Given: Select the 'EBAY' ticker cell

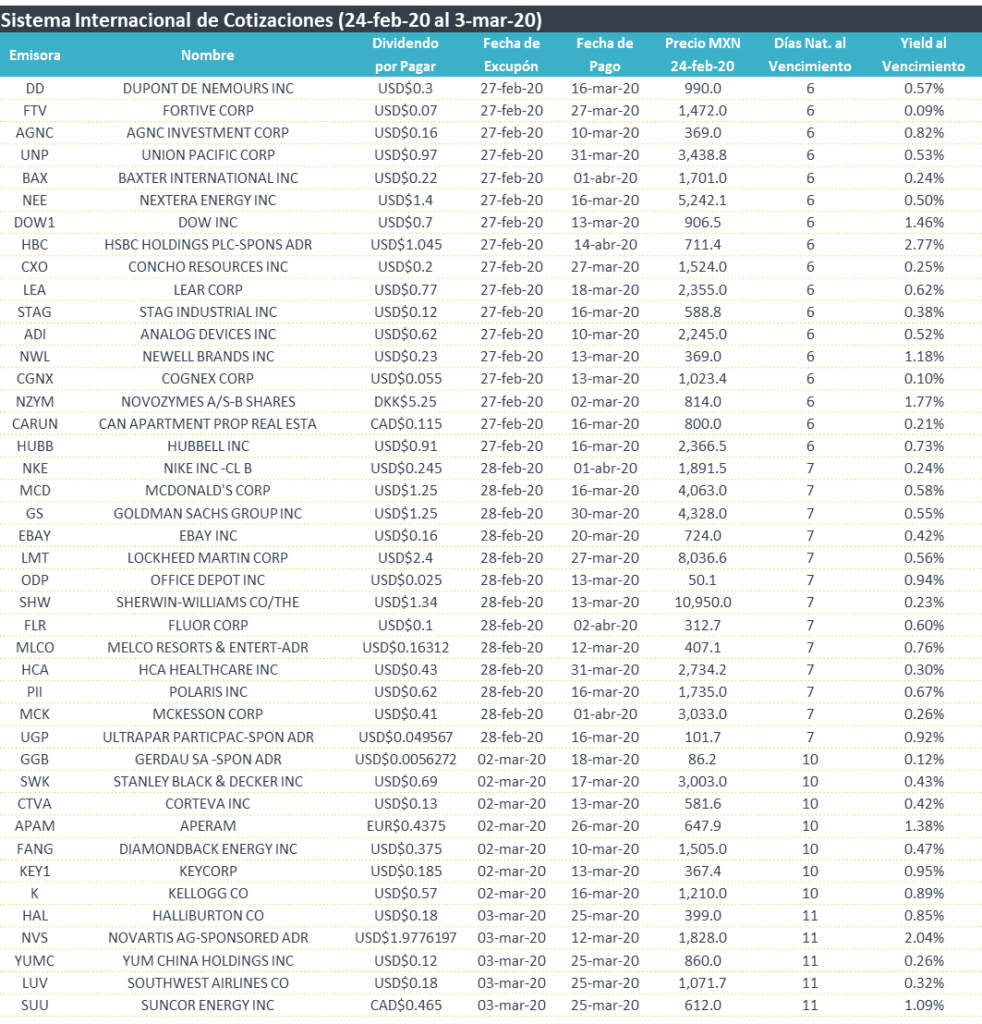Looking at the screenshot, I should coord(35,536).
